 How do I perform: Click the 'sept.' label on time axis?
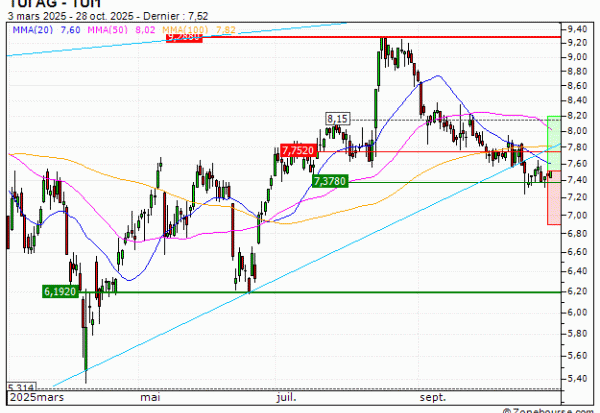click(432, 398)
